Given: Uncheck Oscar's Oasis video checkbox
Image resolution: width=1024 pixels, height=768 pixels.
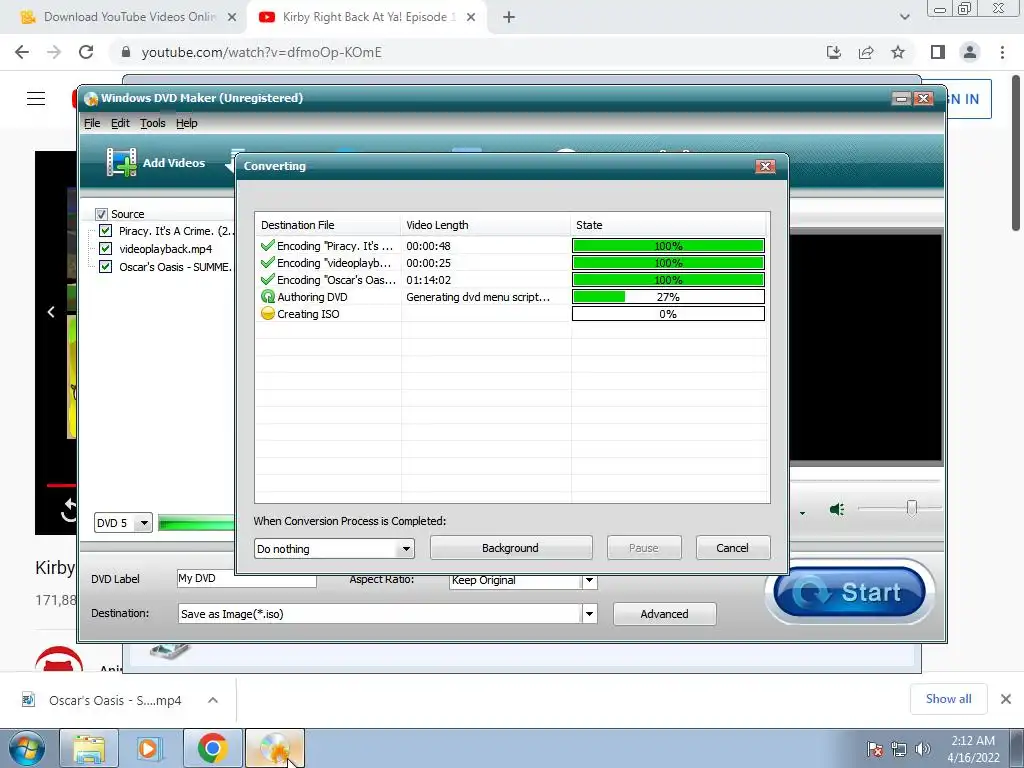Looking at the screenshot, I should tap(105, 266).
